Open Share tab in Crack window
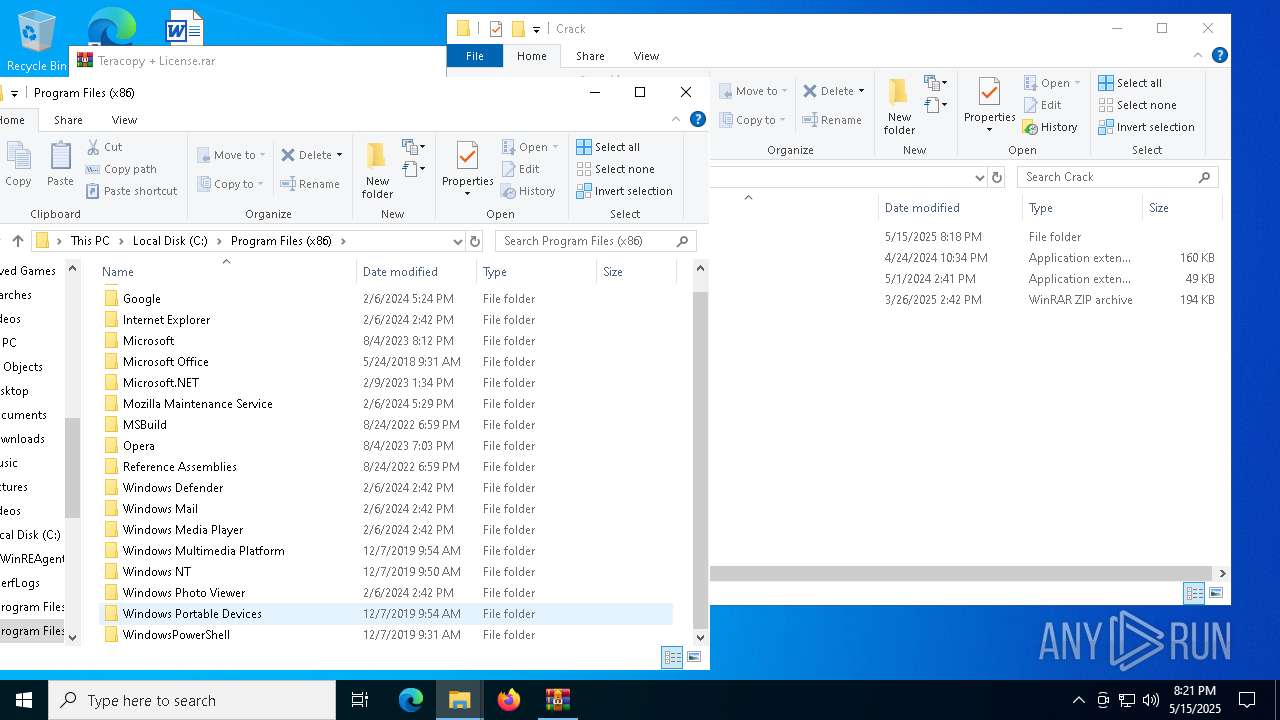The image size is (1280, 720). point(590,56)
